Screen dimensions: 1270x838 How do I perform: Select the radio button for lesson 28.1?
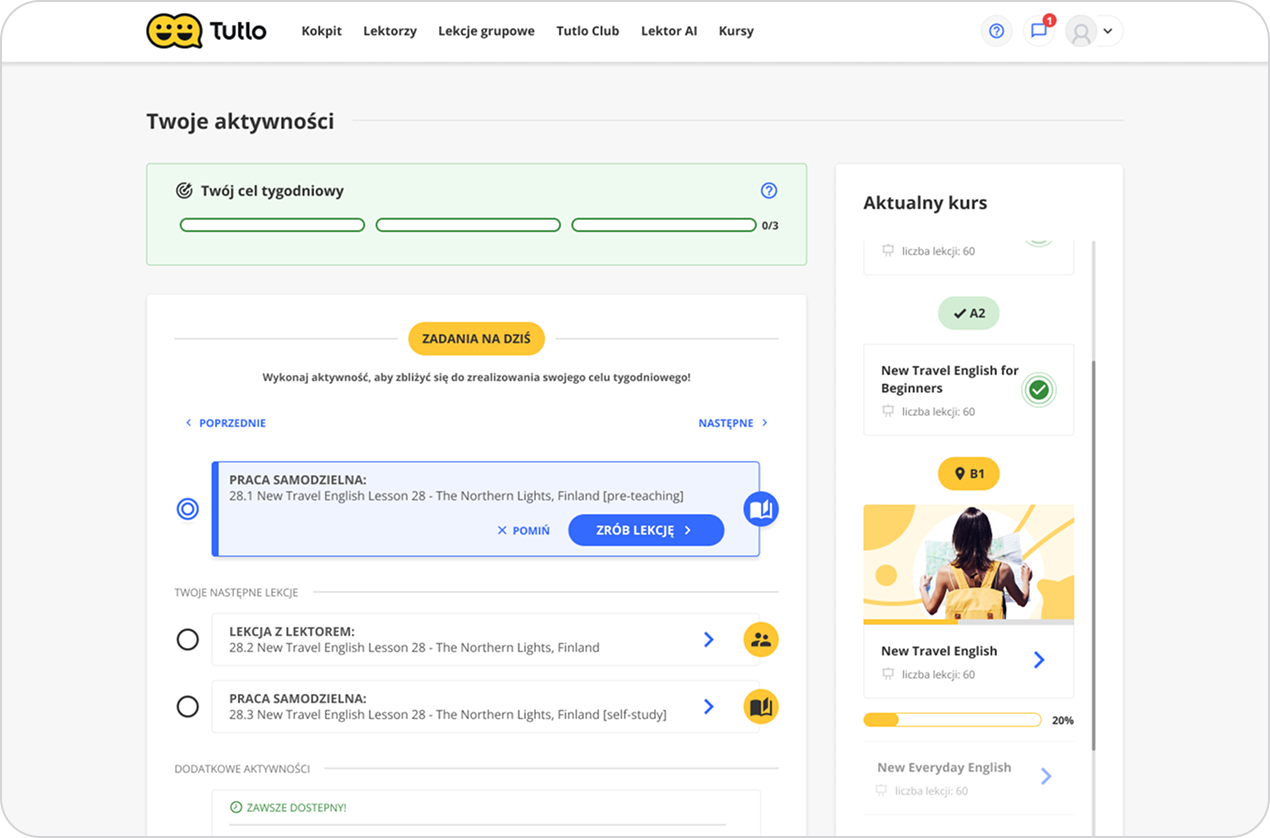(x=188, y=509)
